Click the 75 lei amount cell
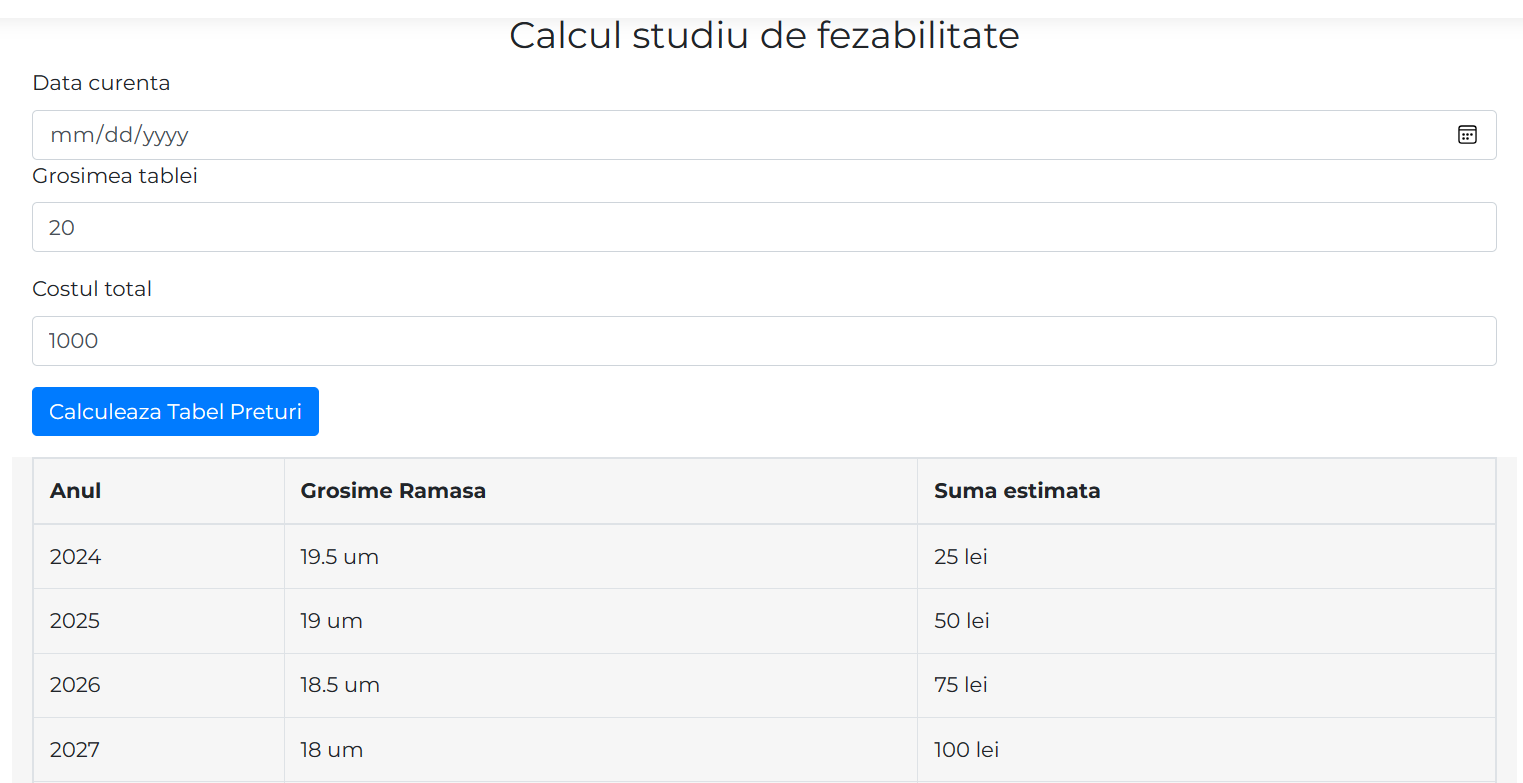1523x783 pixels. 961,685
